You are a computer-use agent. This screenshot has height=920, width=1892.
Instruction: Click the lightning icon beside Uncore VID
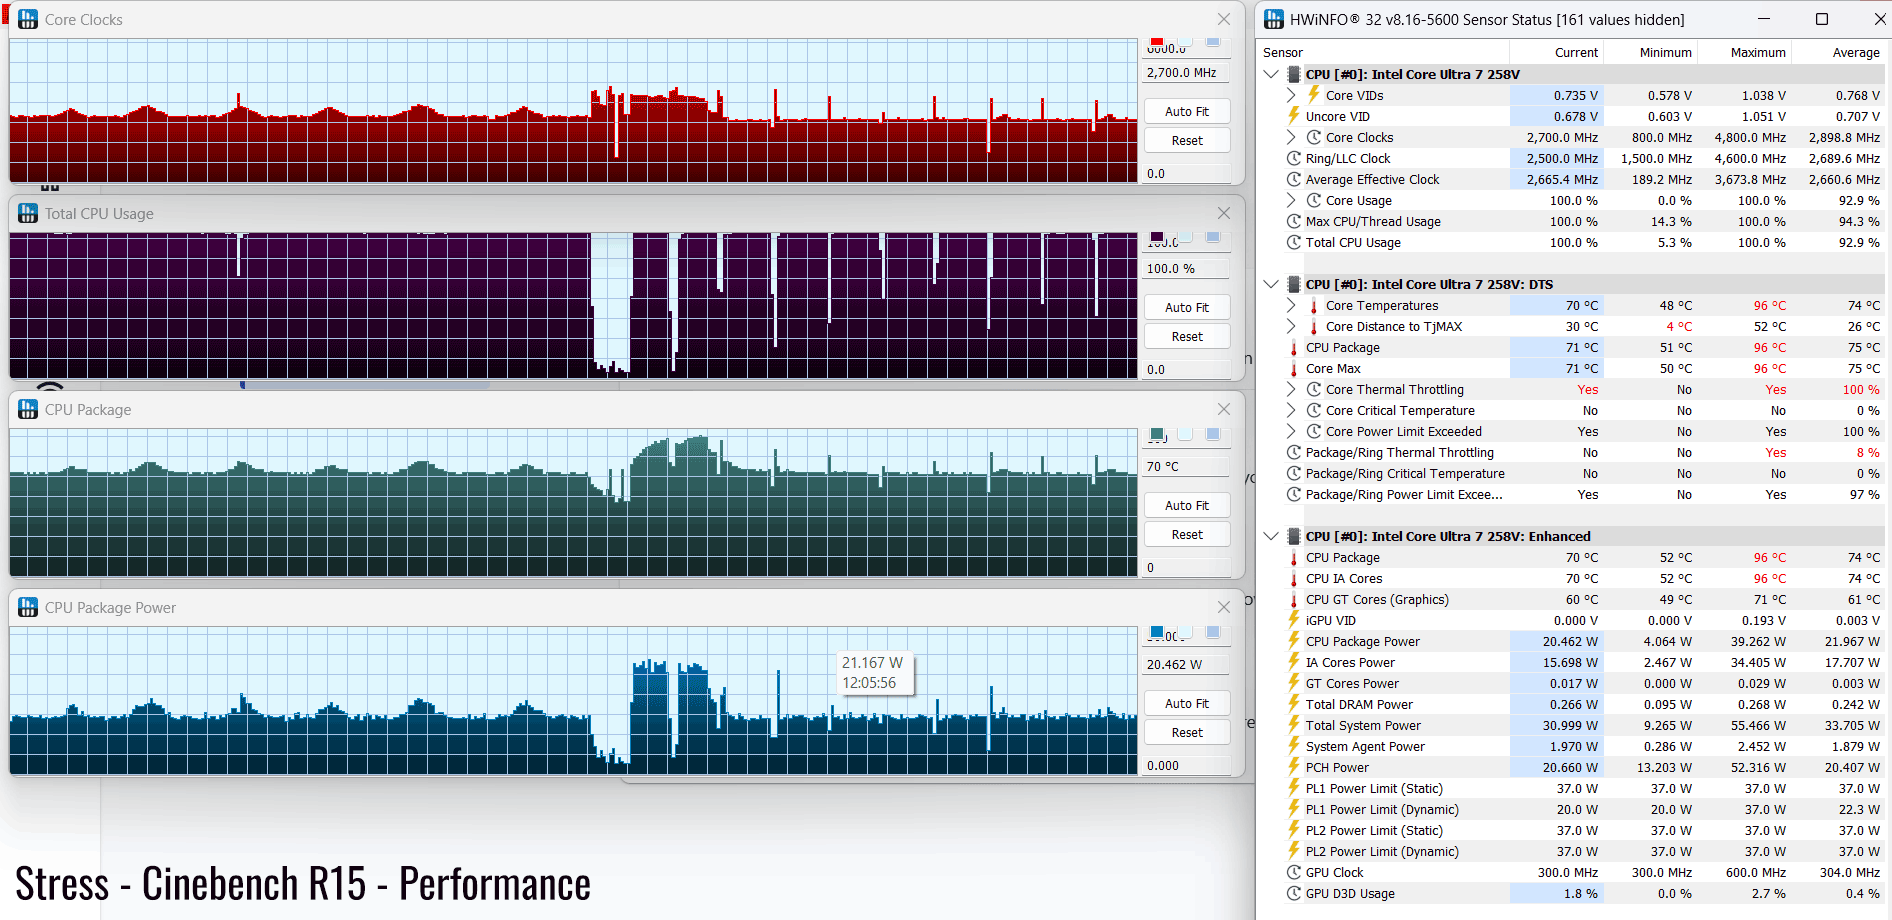pos(1294,116)
